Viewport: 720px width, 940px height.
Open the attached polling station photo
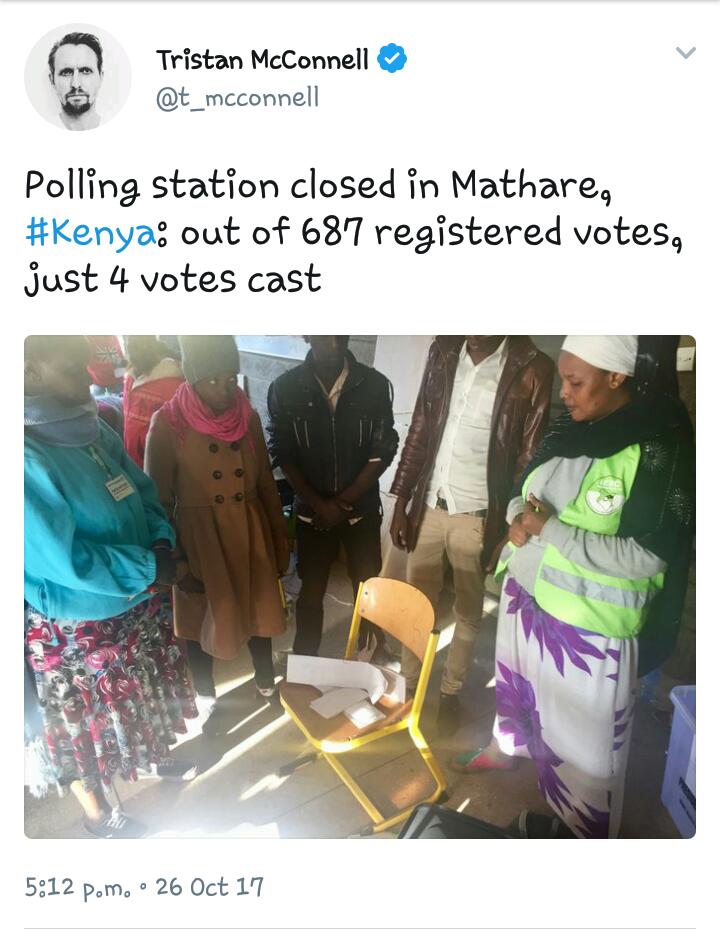click(360, 586)
